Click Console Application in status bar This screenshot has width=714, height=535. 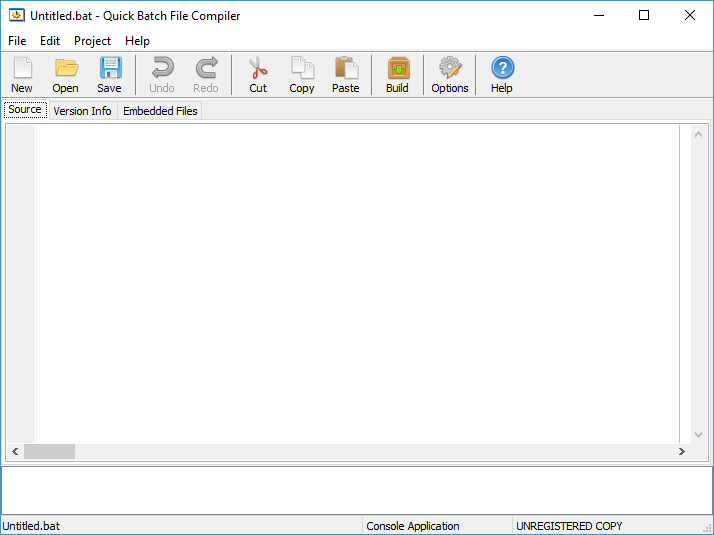(x=413, y=526)
